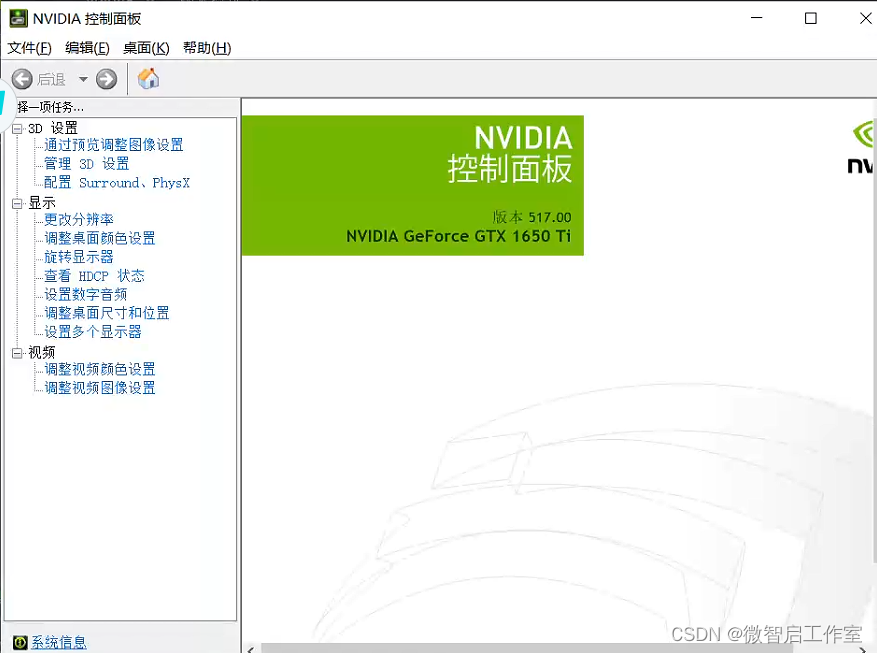Click the 3D 设置 category label

(53, 128)
